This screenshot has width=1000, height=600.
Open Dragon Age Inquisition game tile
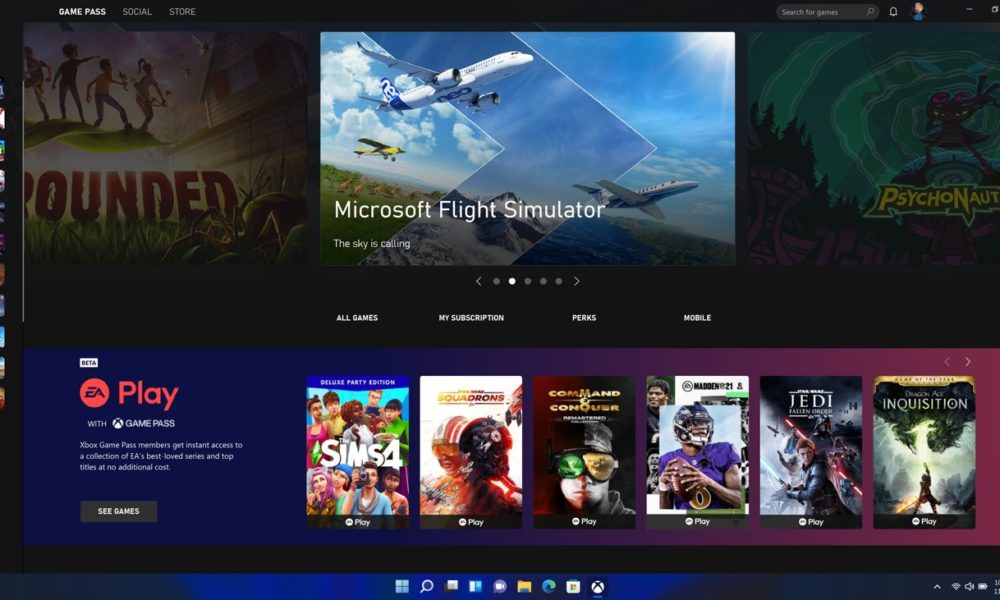(924, 452)
